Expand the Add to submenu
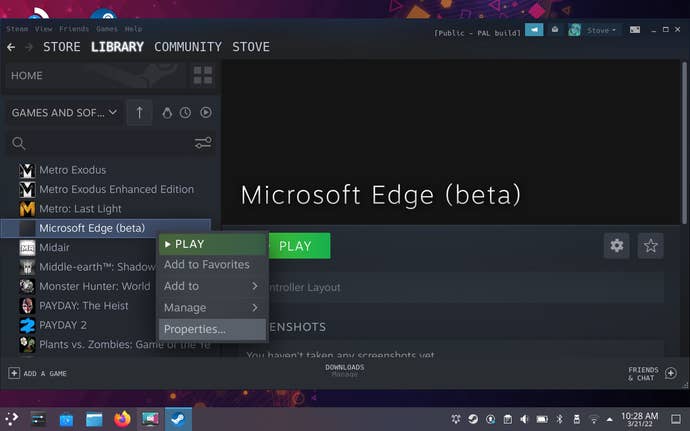690x431 pixels. [213, 286]
